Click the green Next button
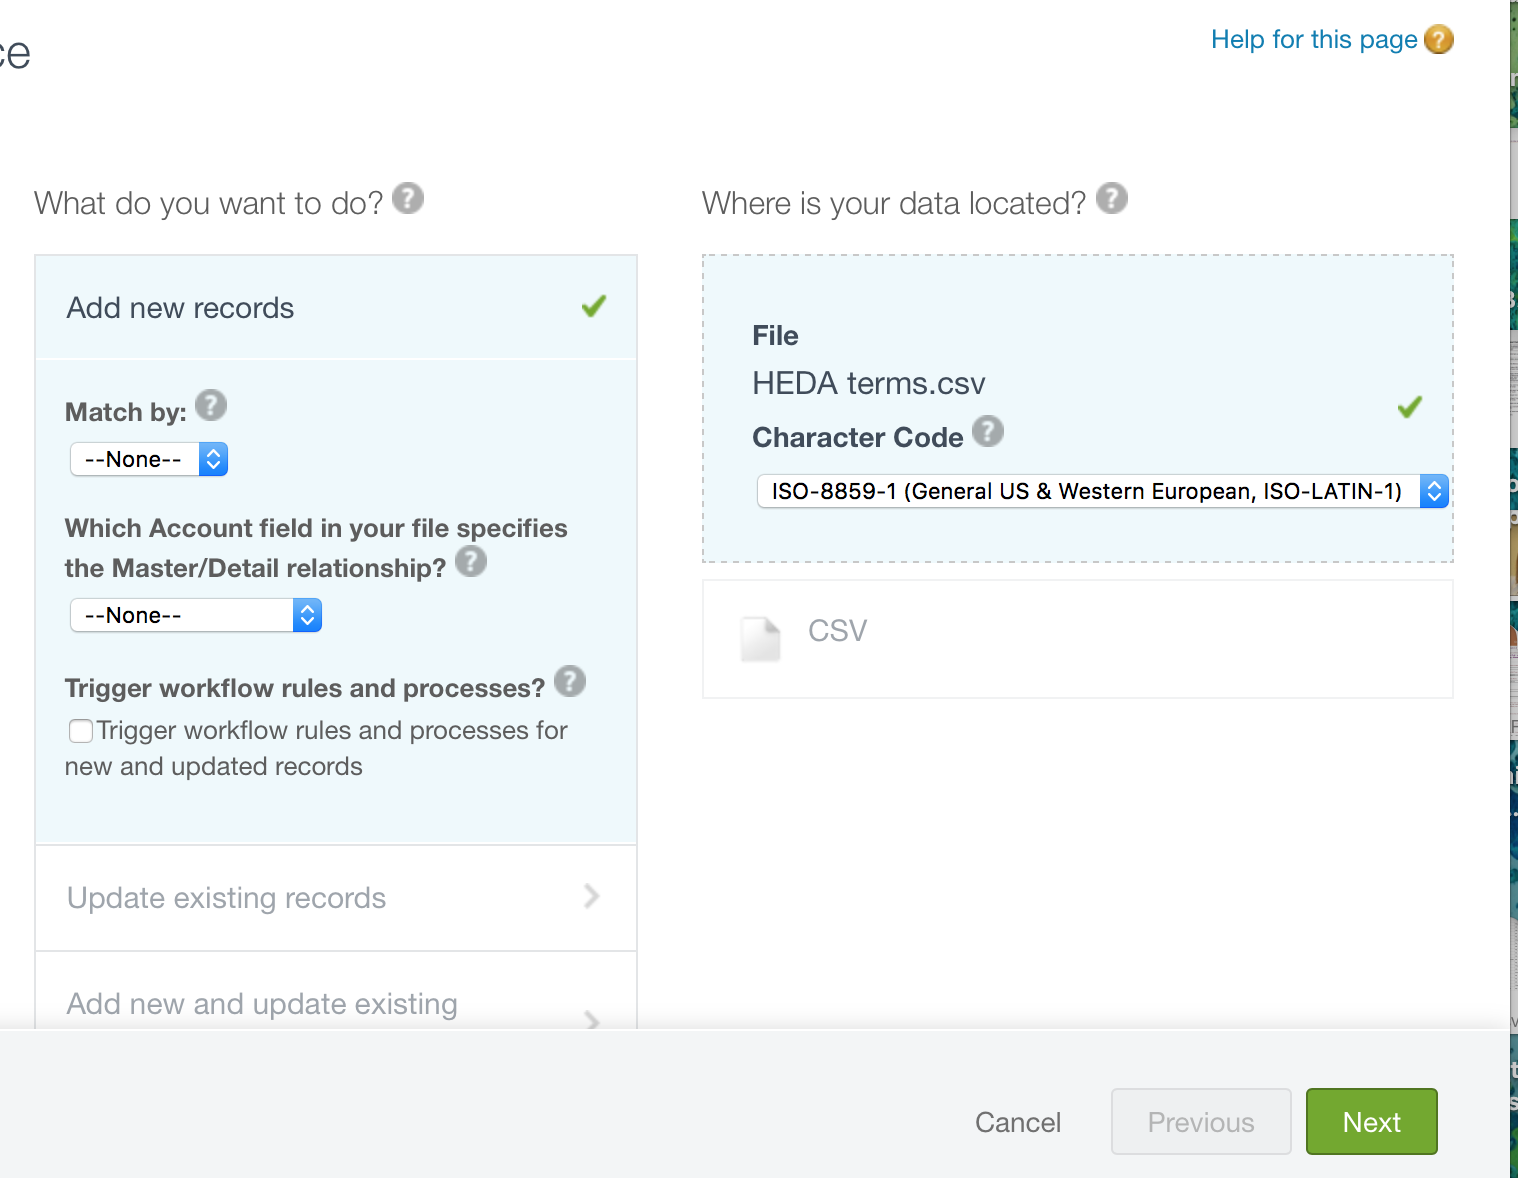The image size is (1518, 1178). click(x=1371, y=1122)
